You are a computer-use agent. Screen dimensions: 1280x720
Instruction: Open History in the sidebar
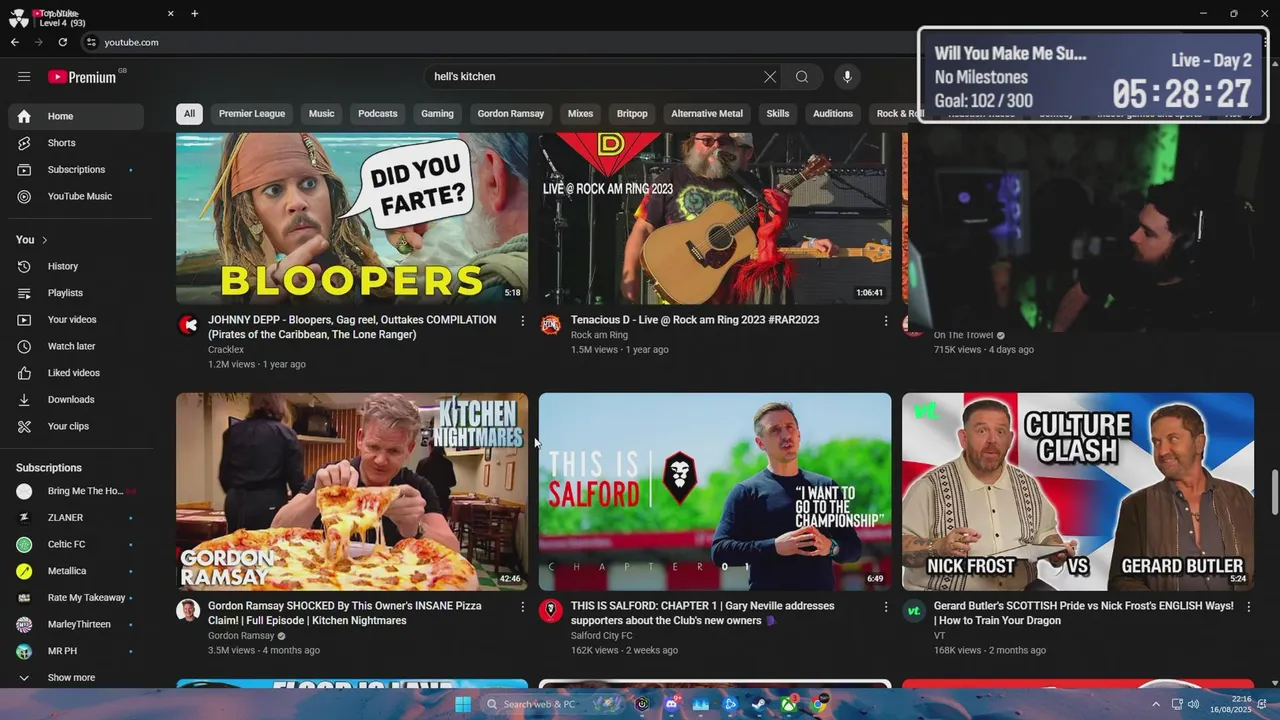76,266
